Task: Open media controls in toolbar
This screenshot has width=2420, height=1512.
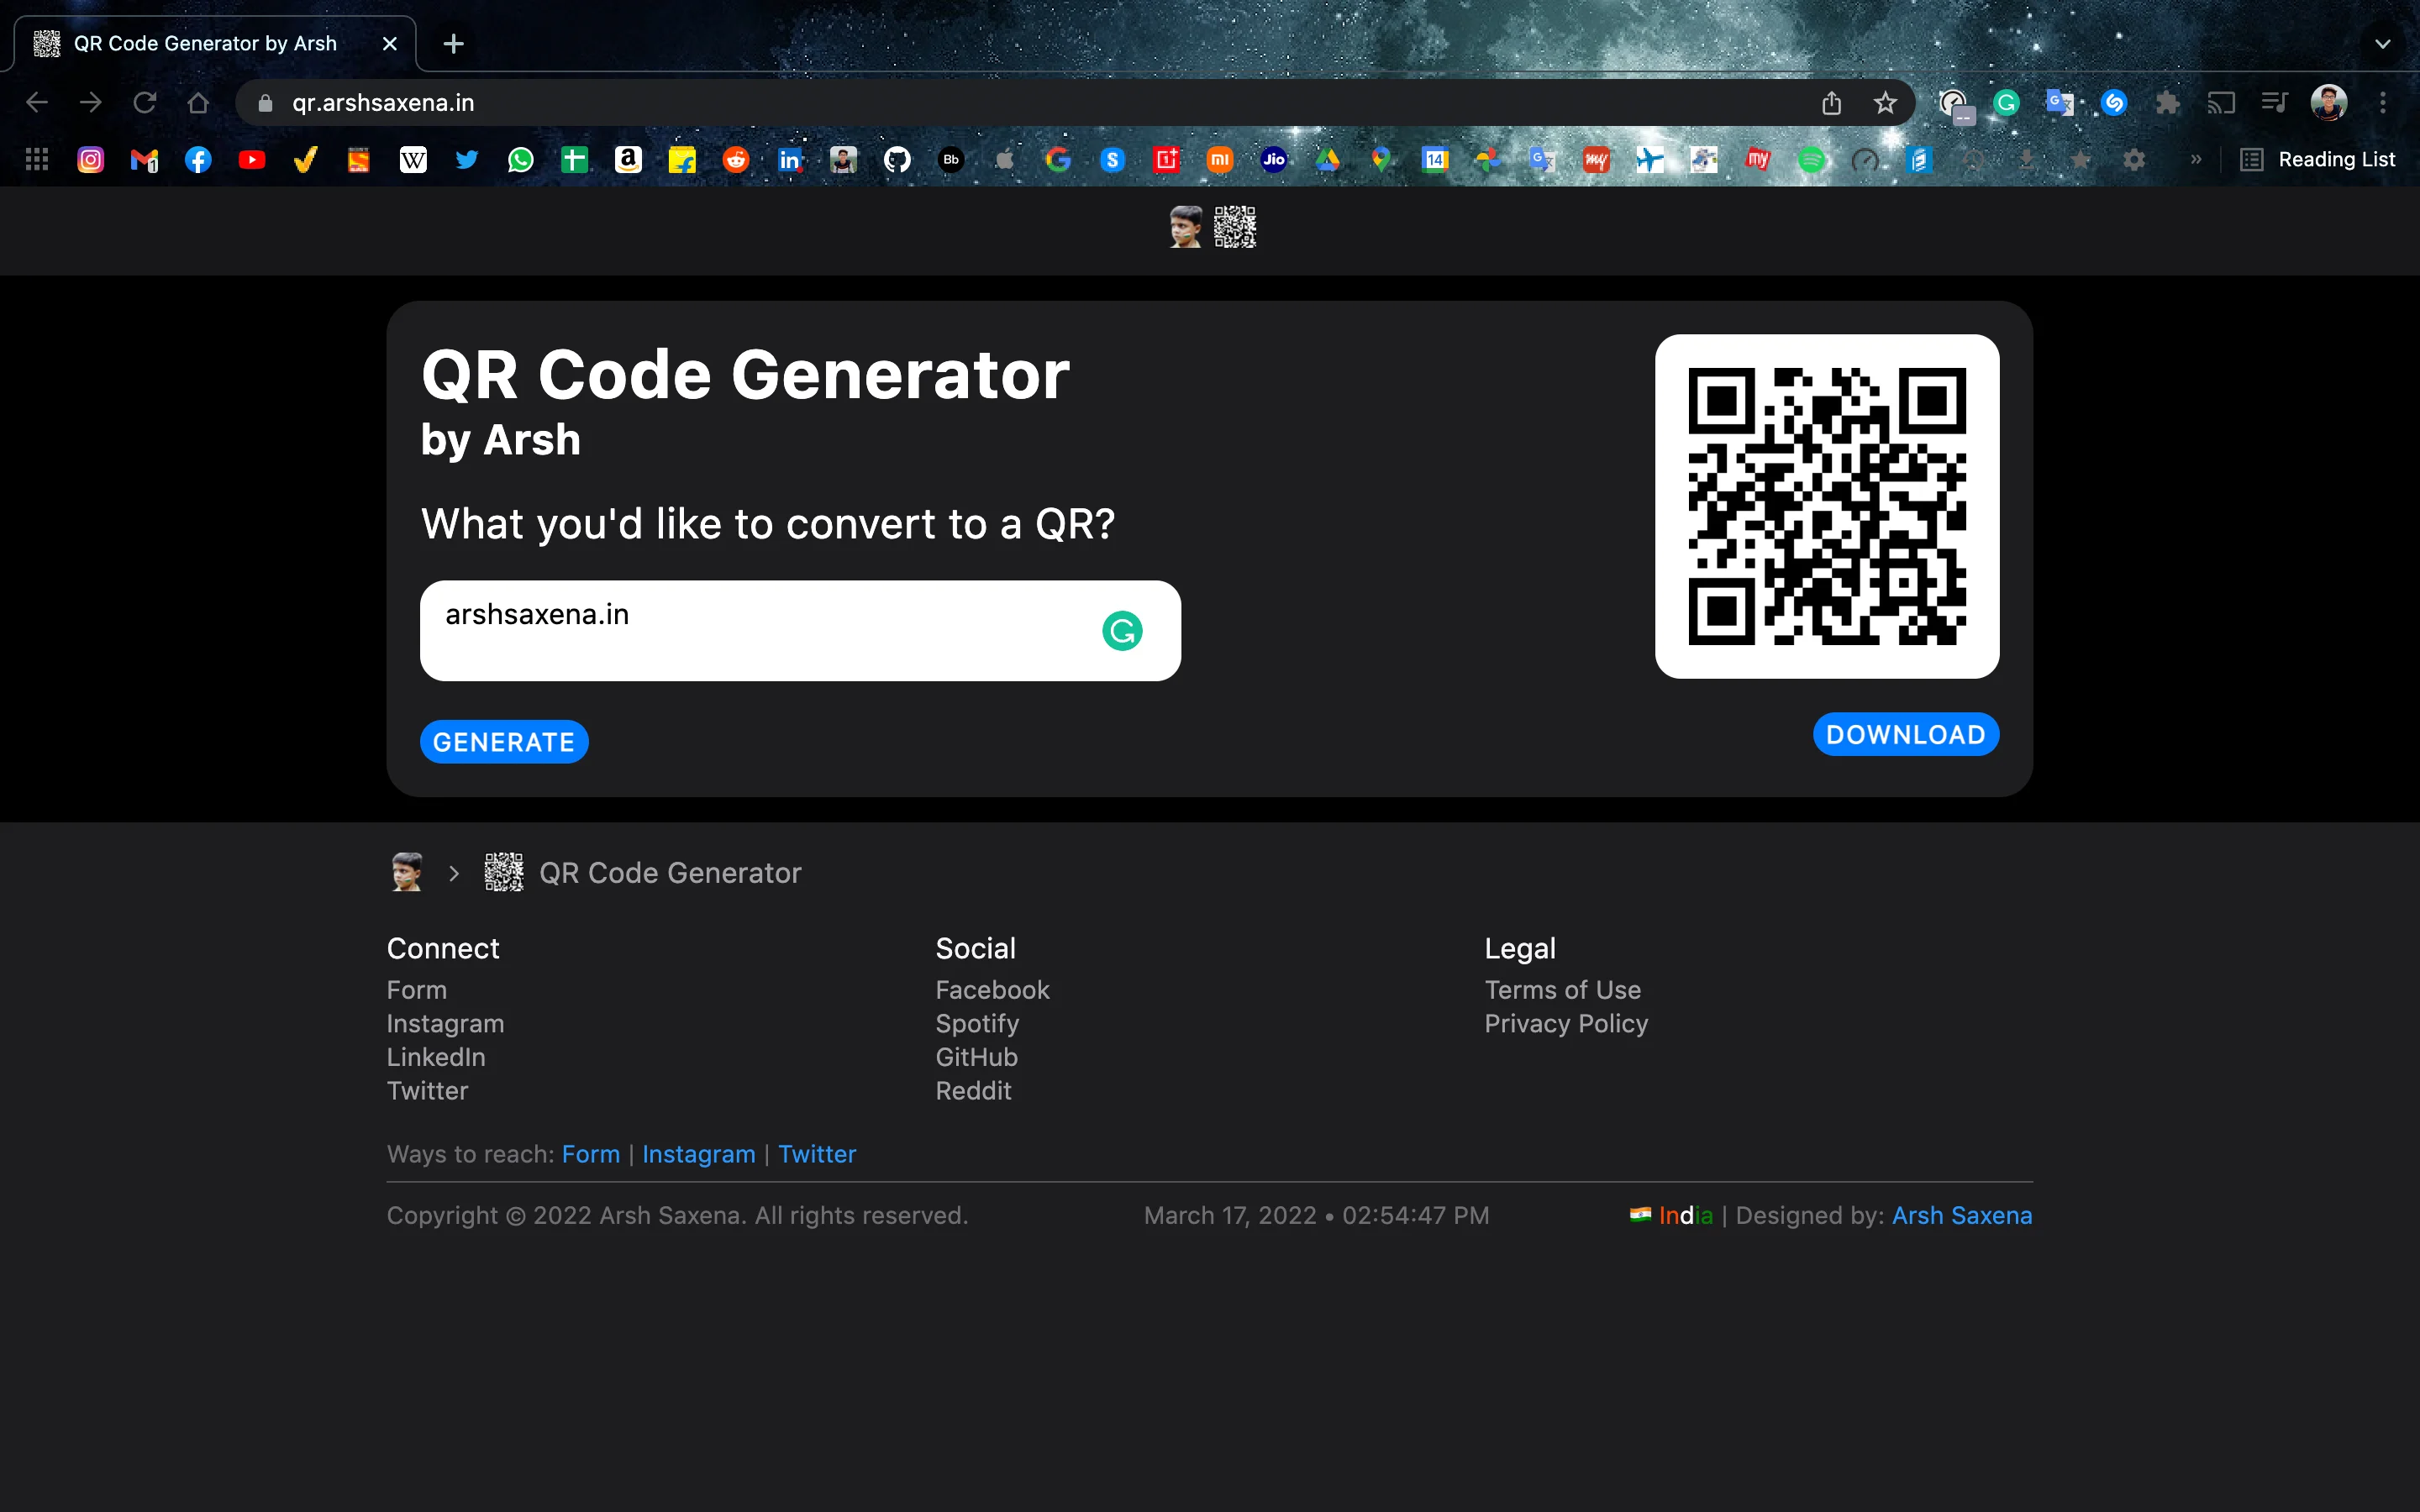Action: coord(2274,103)
